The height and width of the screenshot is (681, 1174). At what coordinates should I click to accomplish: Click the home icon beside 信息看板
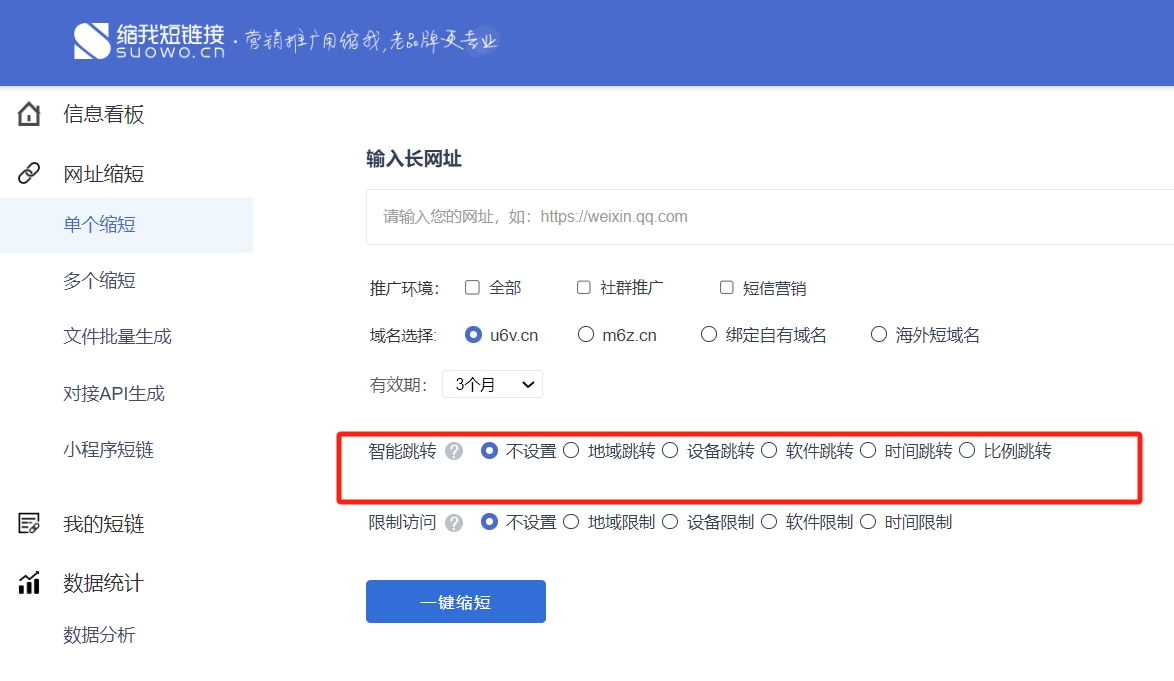tap(29, 114)
